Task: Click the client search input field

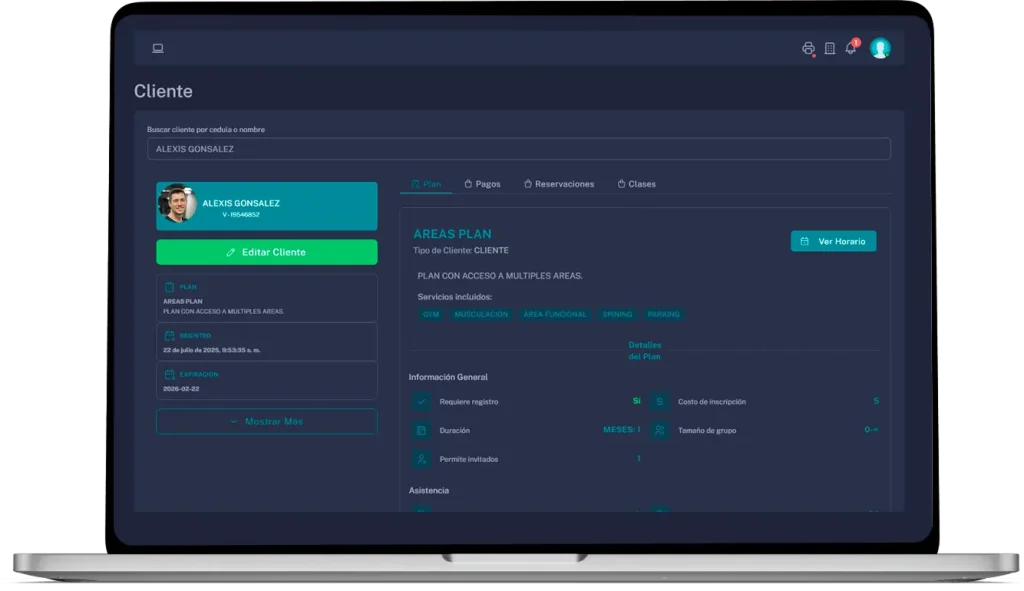Action: [518, 149]
